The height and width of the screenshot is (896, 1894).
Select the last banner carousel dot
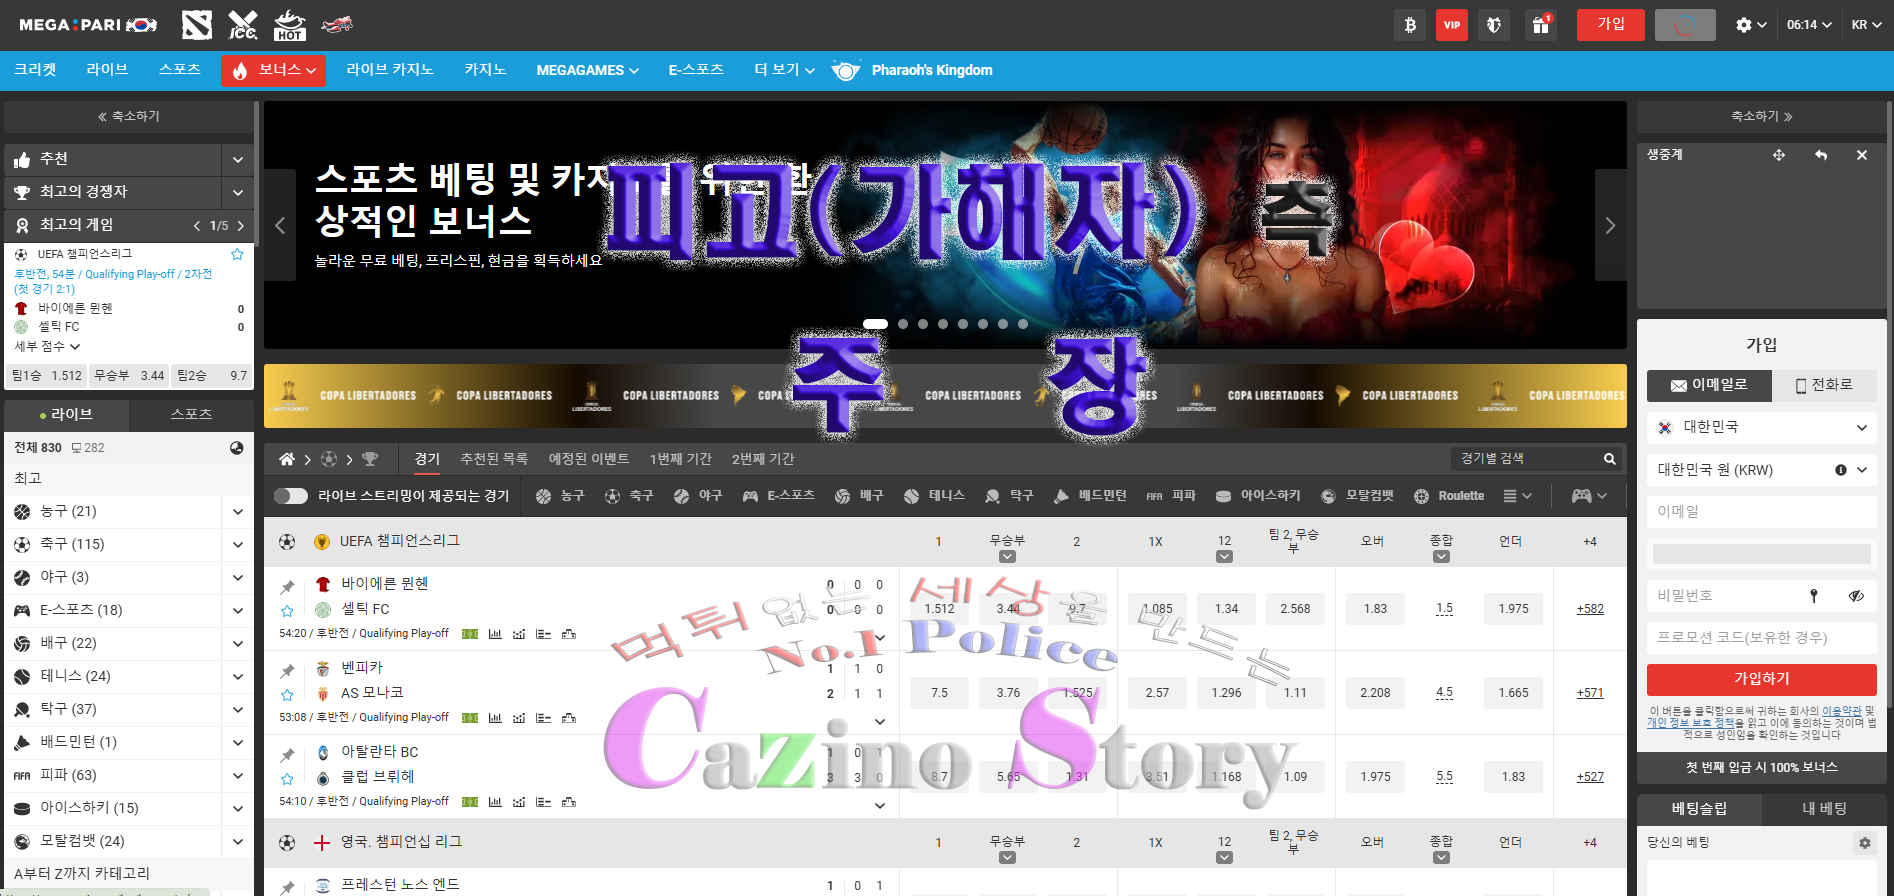click(1022, 324)
